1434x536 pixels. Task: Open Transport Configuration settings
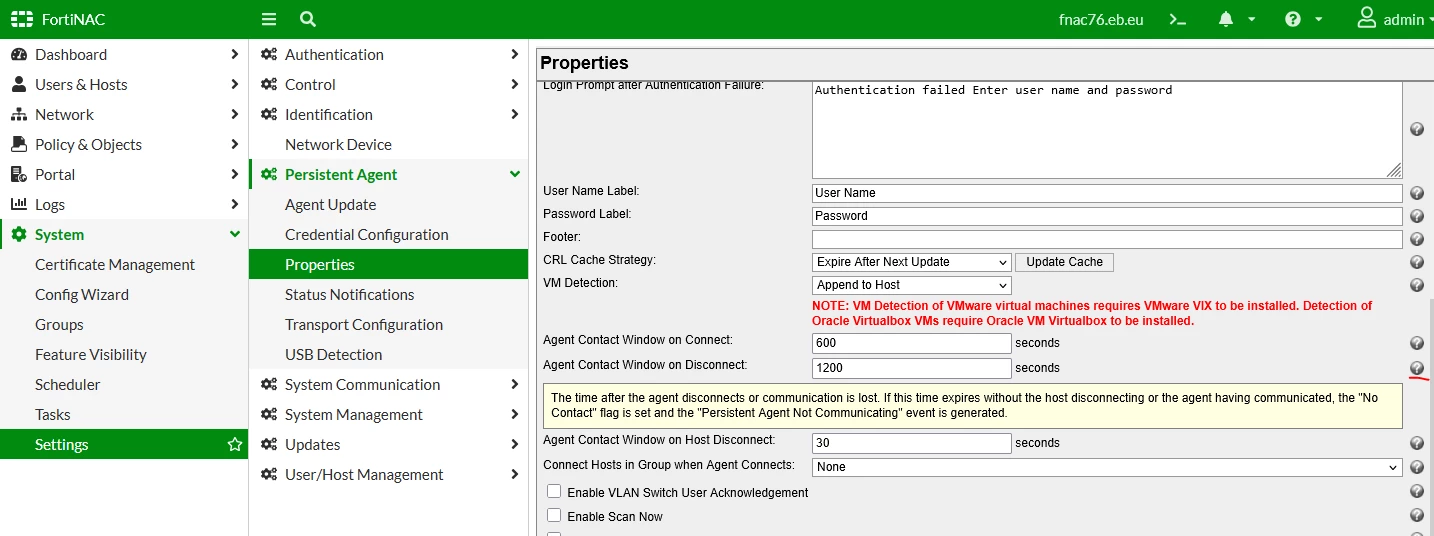click(x=364, y=324)
